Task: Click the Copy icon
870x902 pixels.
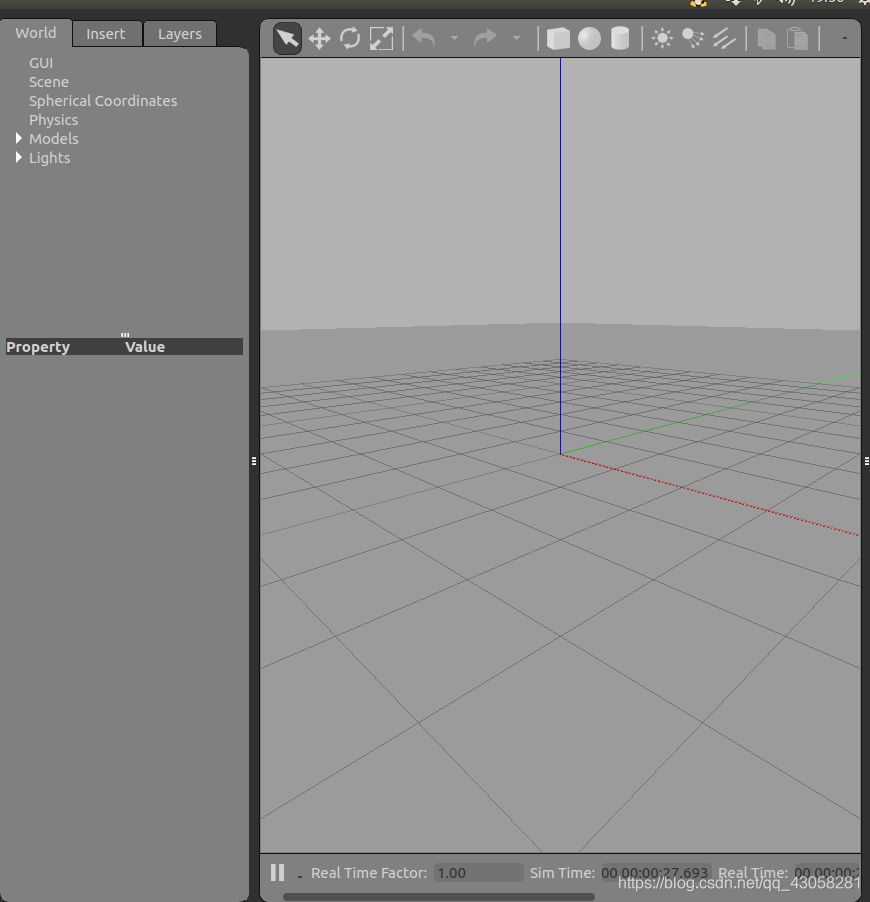Action: [766, 39]
